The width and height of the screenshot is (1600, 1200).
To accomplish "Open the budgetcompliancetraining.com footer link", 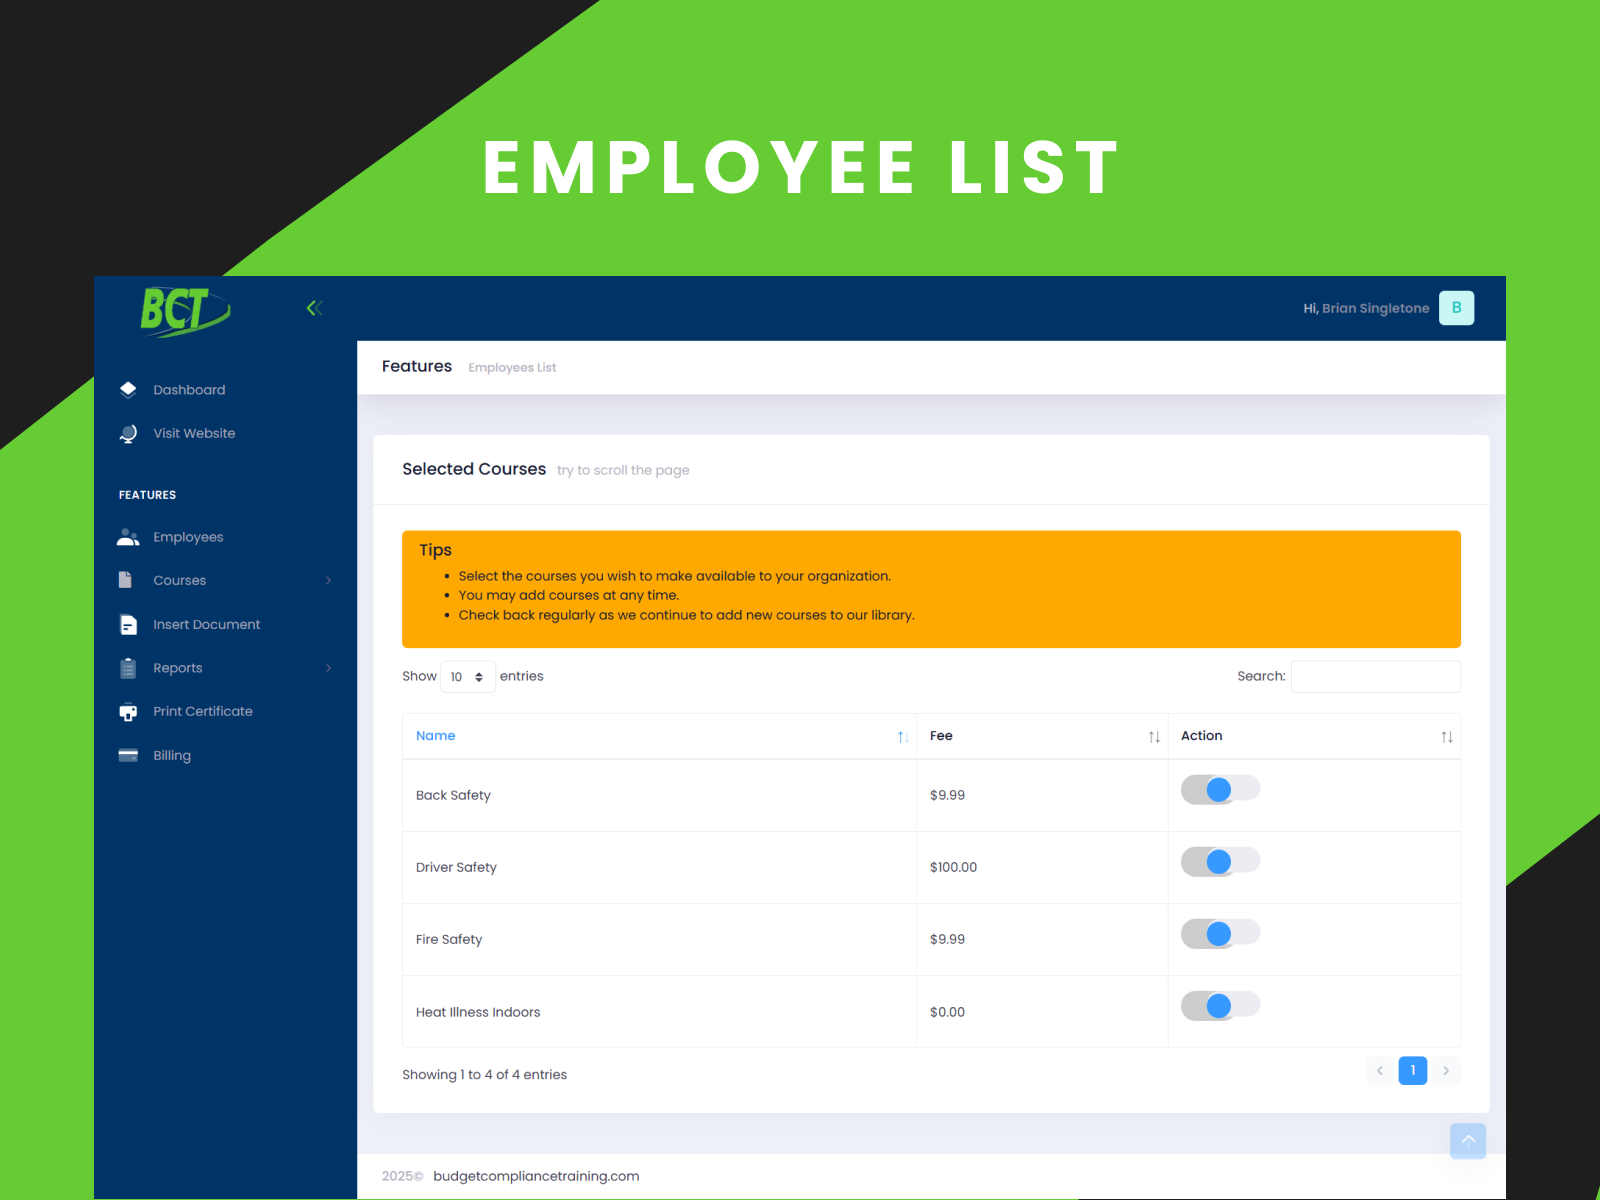I will pyautogui.click(x=536, y=1176).
